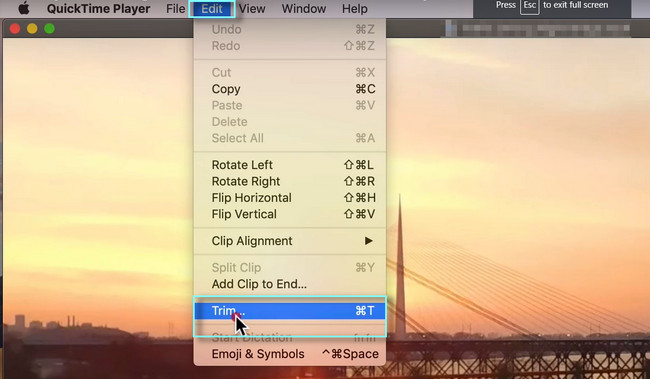The width and height of the screenshot is (650, 379).
Task: Click the green full screen window button
Action: coord(49,29)
